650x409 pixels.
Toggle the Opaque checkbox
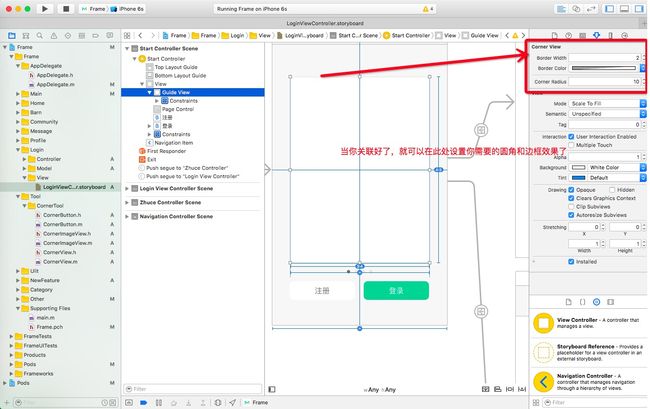[x=571, y=190]
